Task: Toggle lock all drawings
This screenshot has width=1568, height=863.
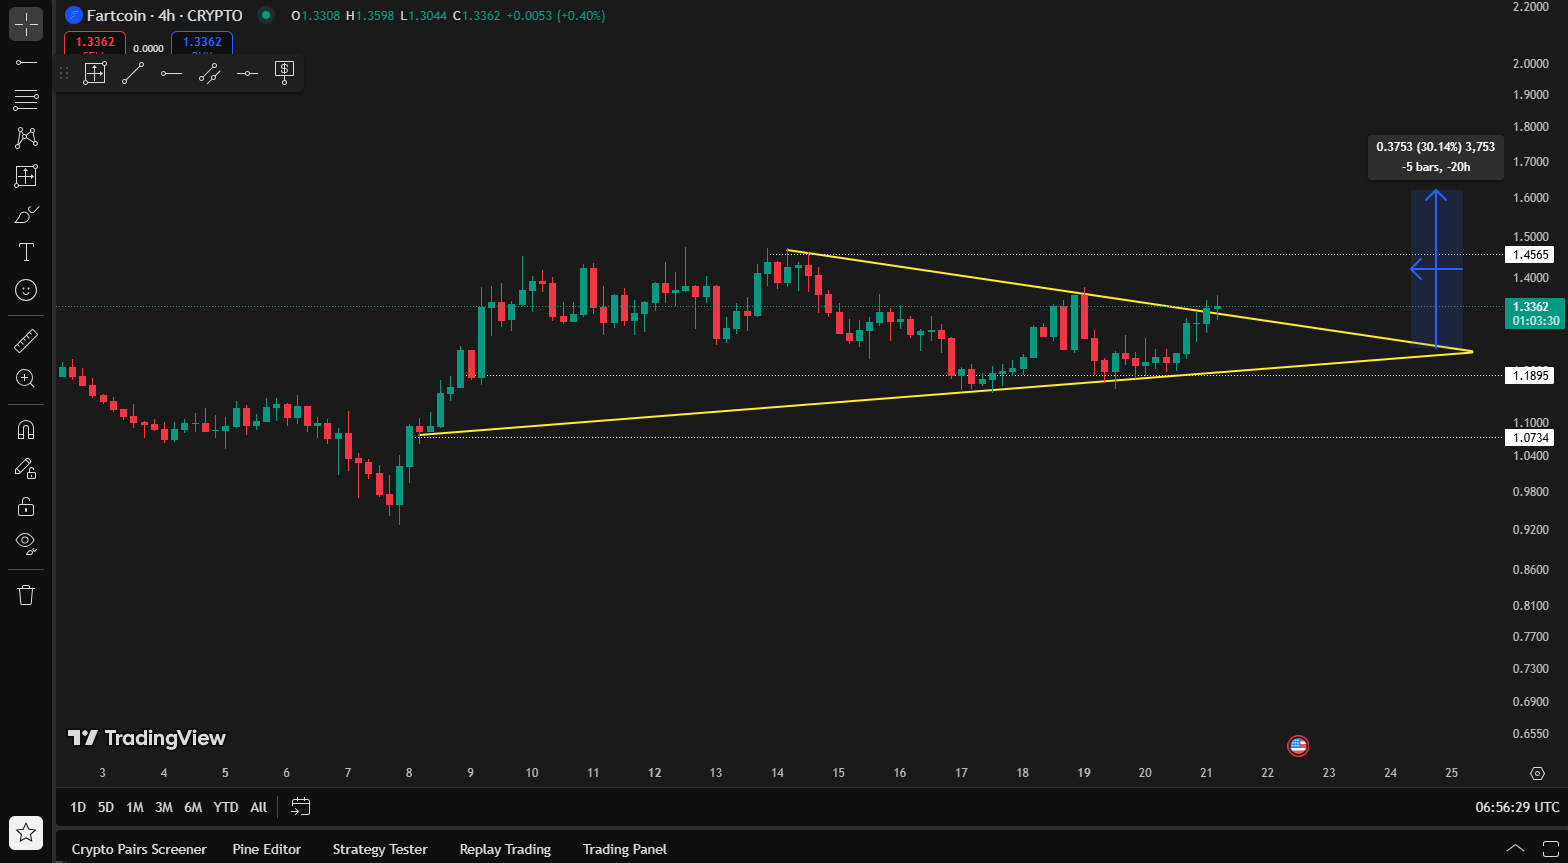Action: pyautogui.click(x=26, y=506)
